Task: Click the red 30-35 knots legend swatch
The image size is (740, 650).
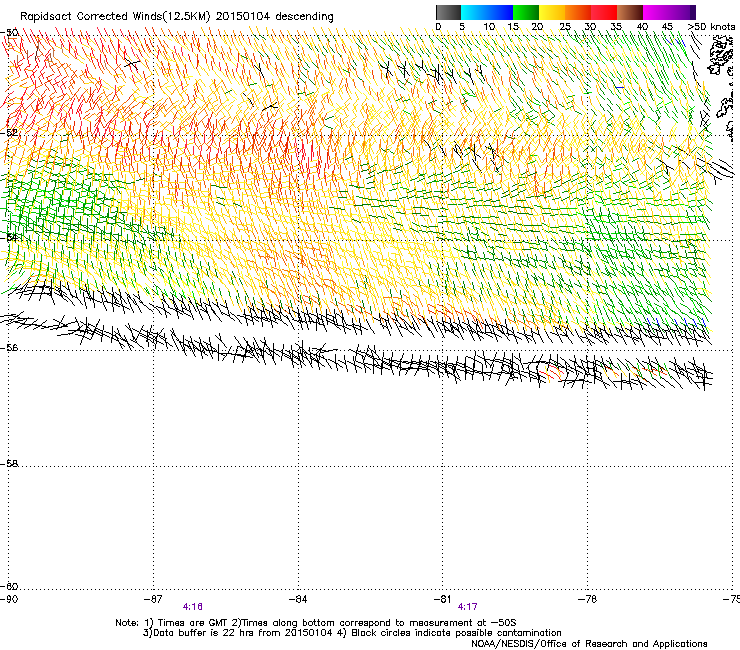Action: coord(604,12)
